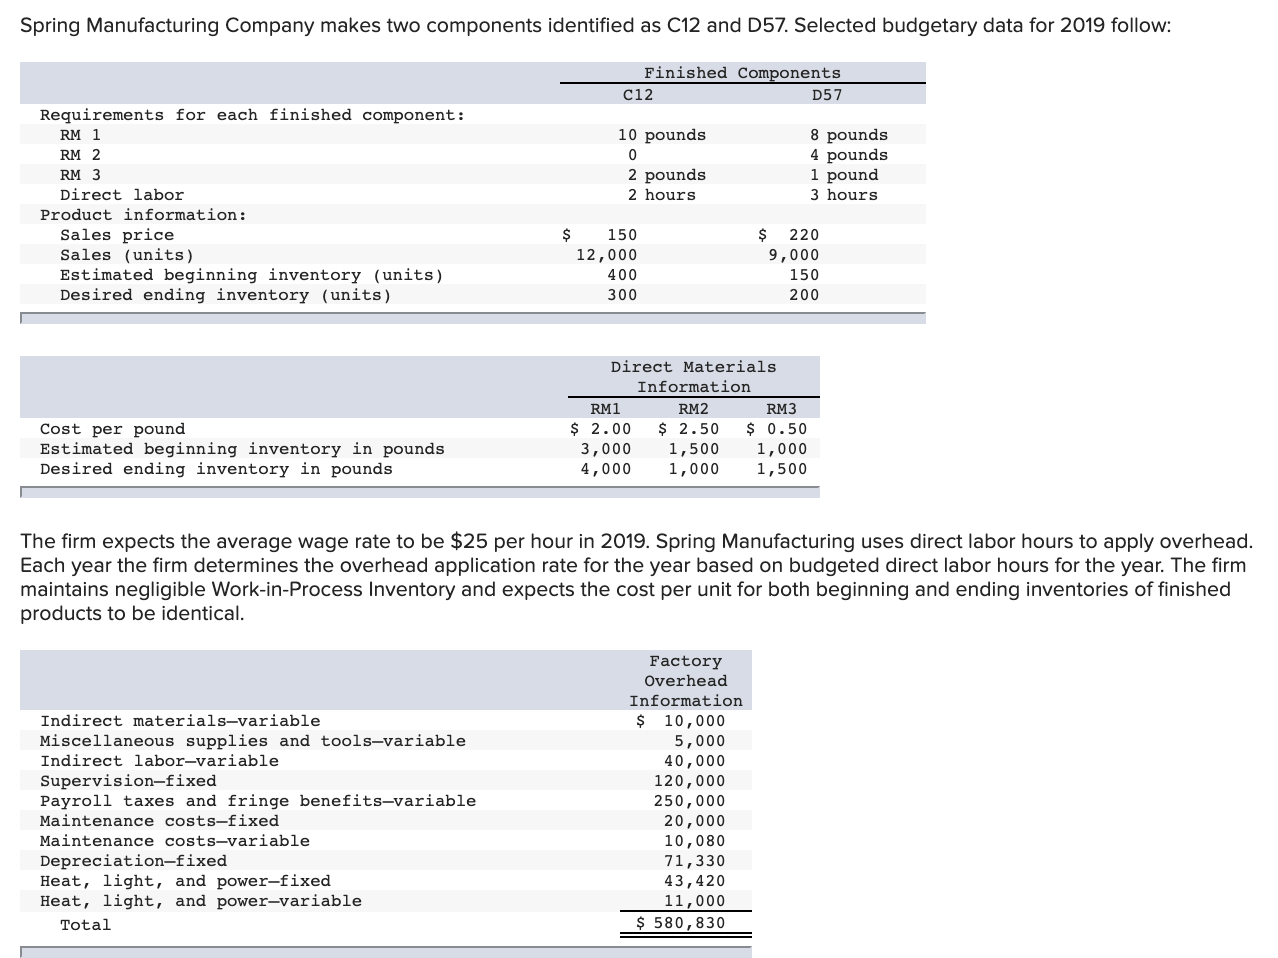Image resolution: width=1278 pixels, height=958 pixels.
Task: Select the '20,000' overhead amount
Action: (695, 821)
